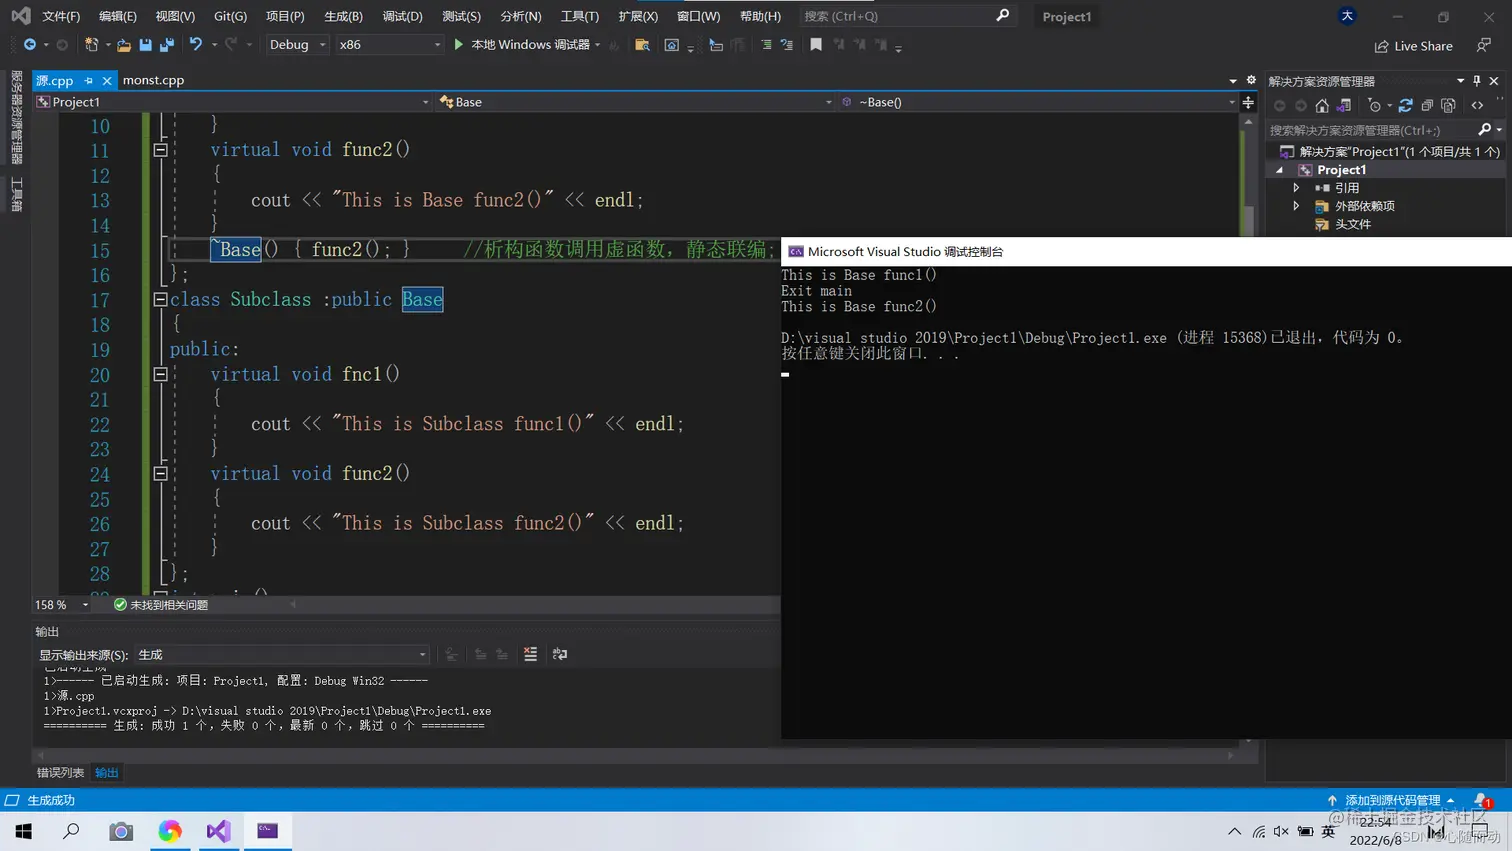Open file using the folder icon
This screenshot has height=851, width=1512.
coord(124,45)
